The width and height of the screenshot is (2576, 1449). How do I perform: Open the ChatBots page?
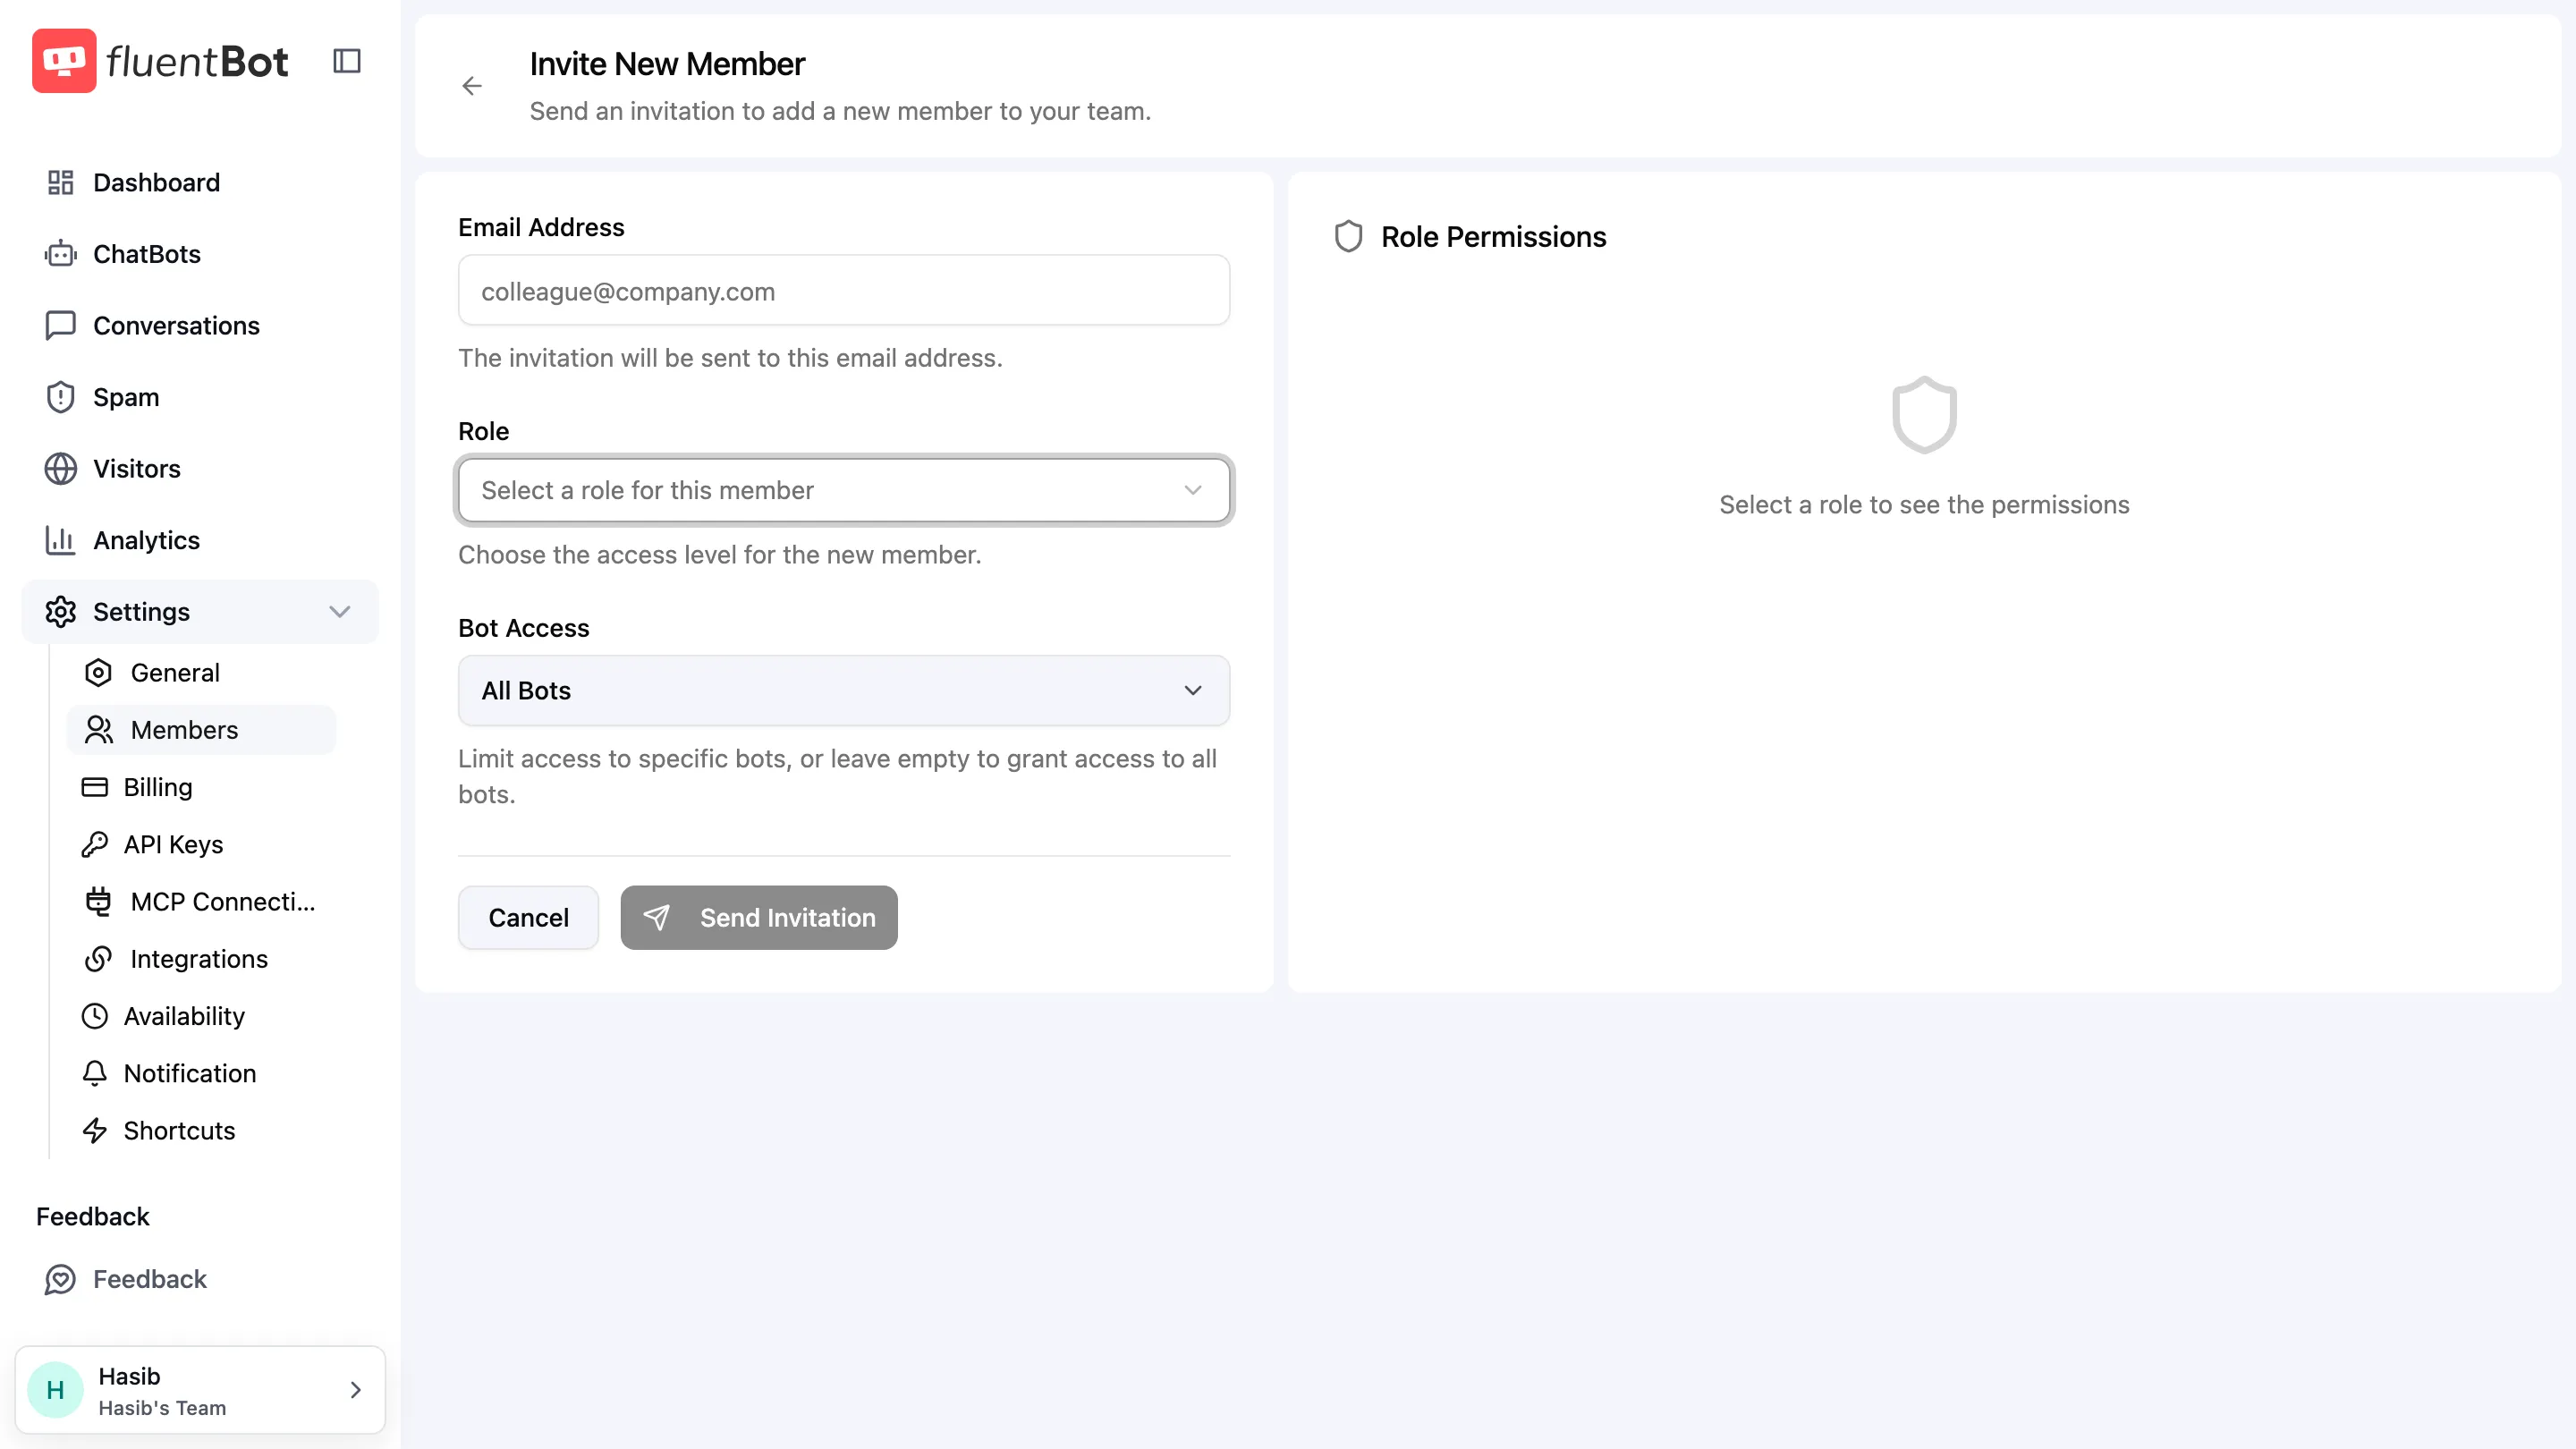[x=200, y=254]
